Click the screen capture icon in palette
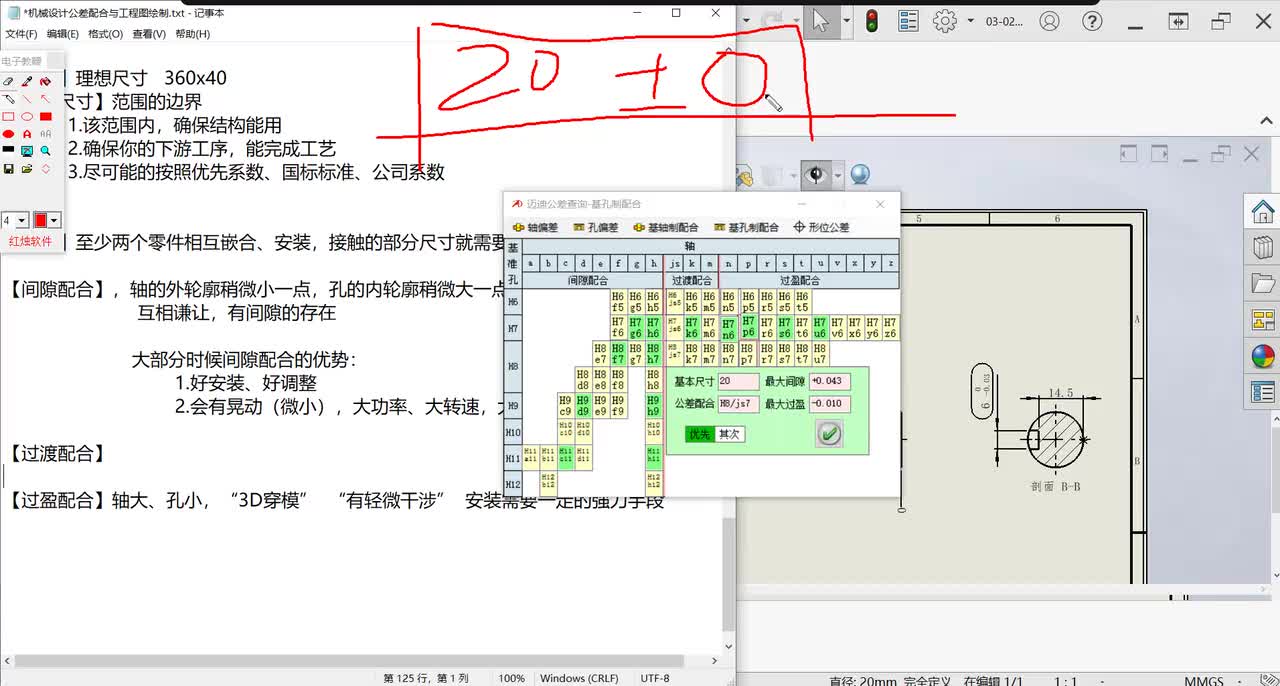Screen dimensions: 1280x686 point(27,150)
